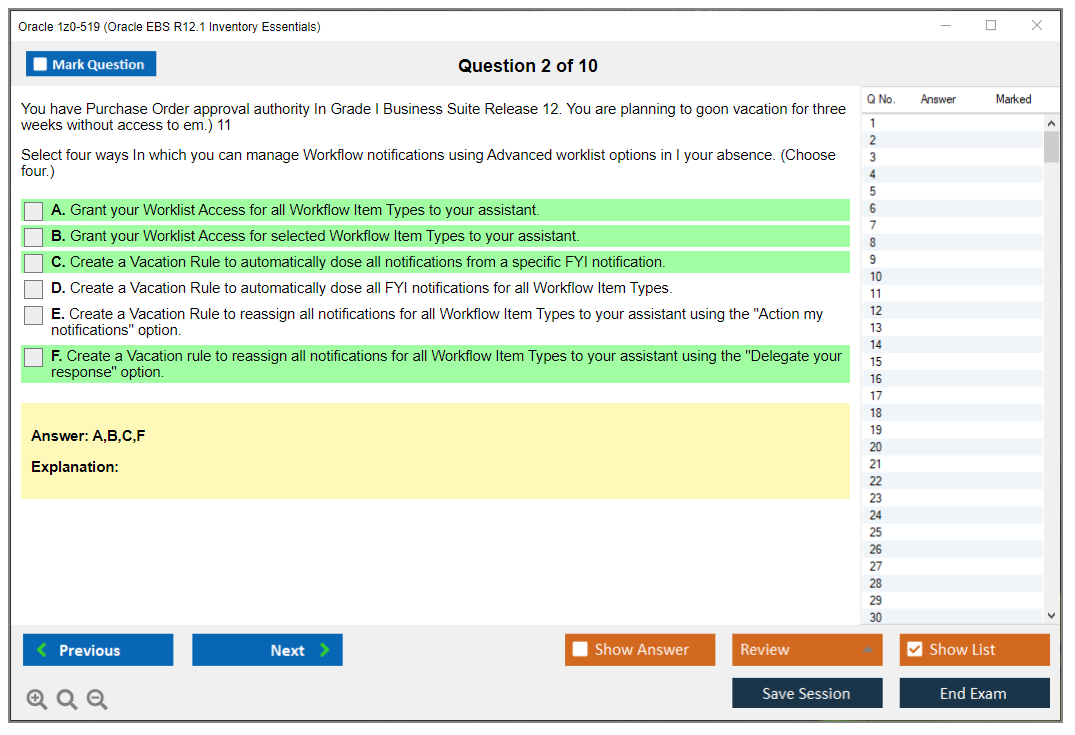Image resolution: width=1075 pixels, height=735 pixels.
Task: Click the middle magnifier reset icon
Action: coord(66,699)
